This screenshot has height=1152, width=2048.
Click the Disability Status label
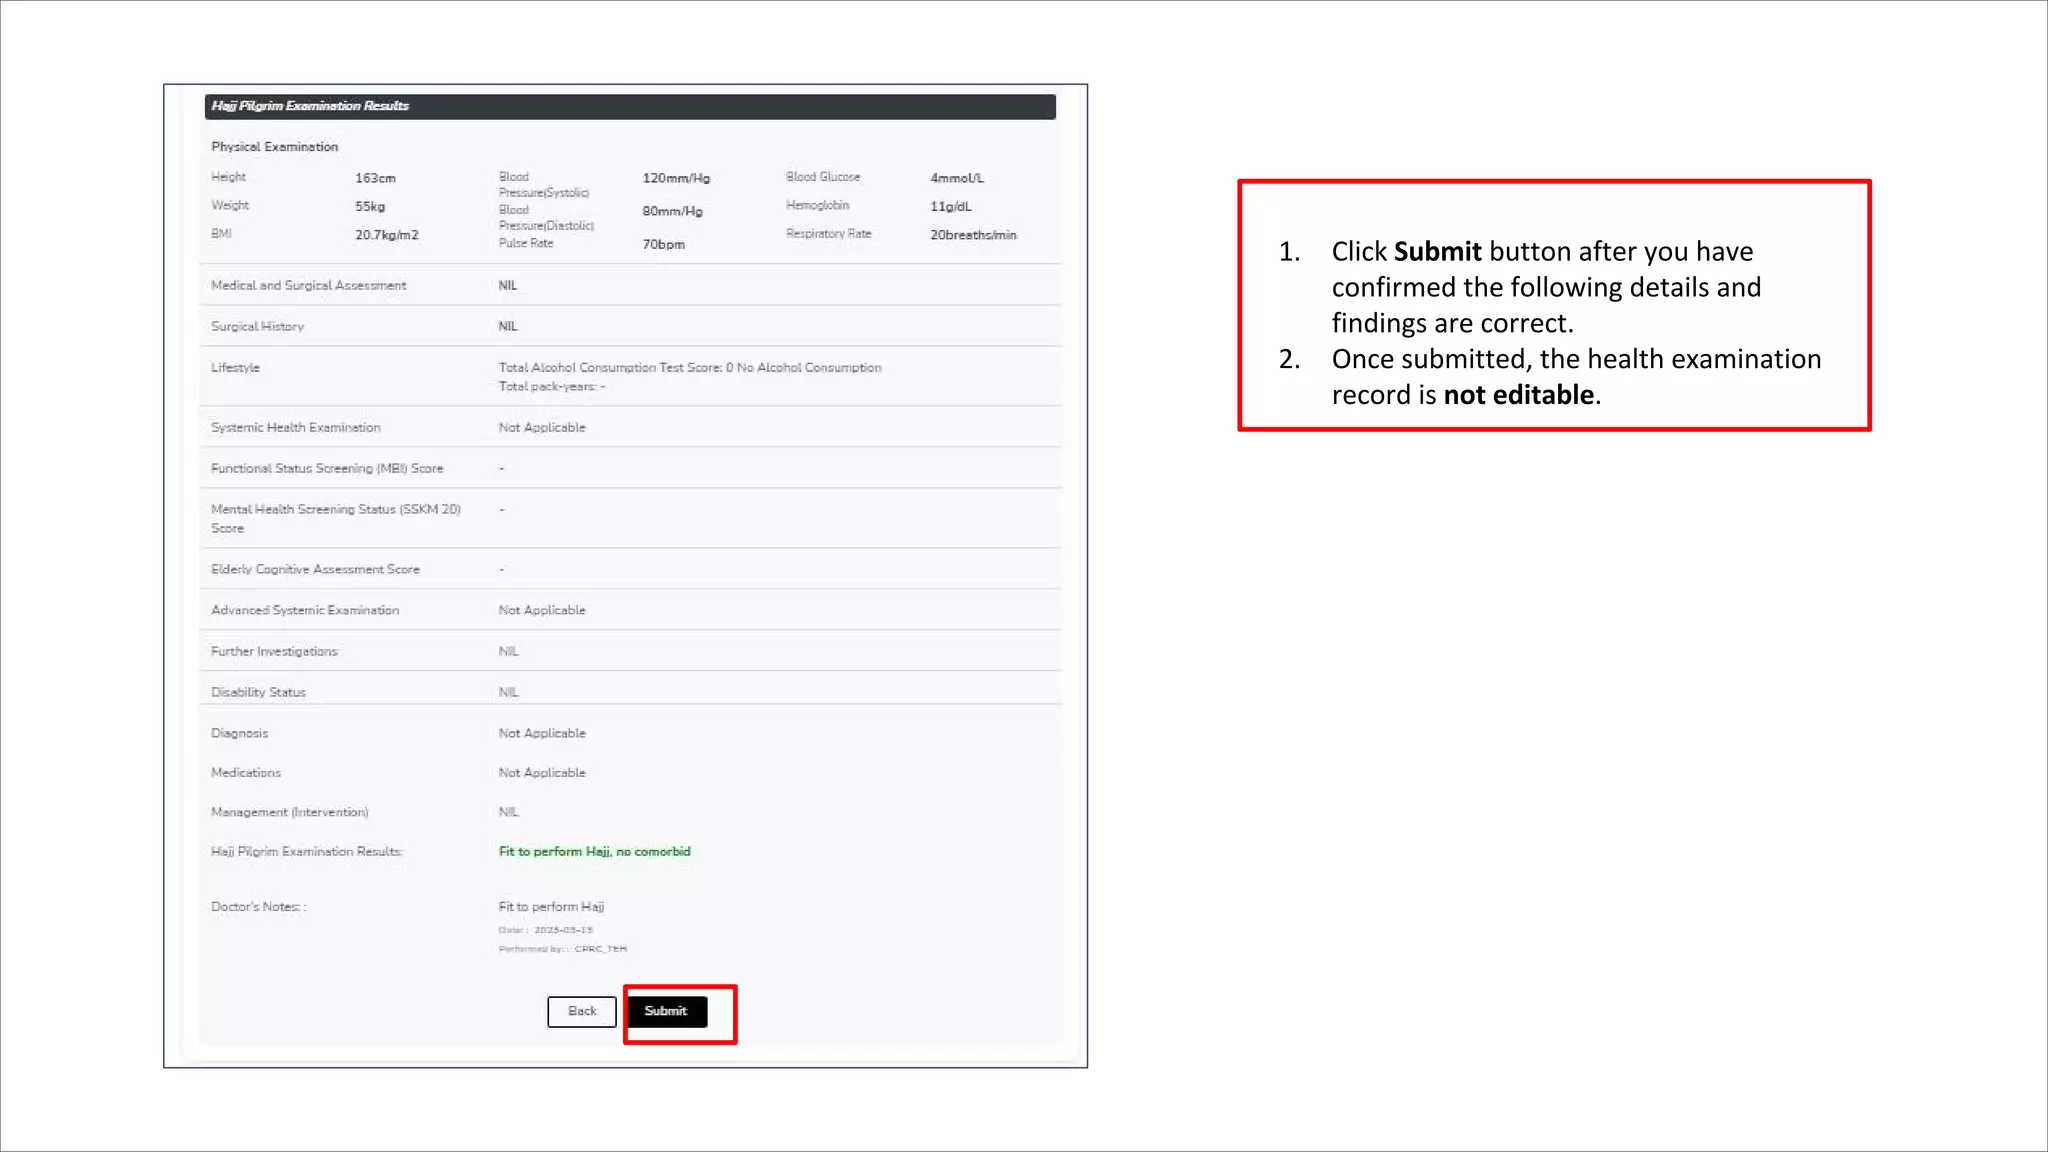tap(258, 693)
